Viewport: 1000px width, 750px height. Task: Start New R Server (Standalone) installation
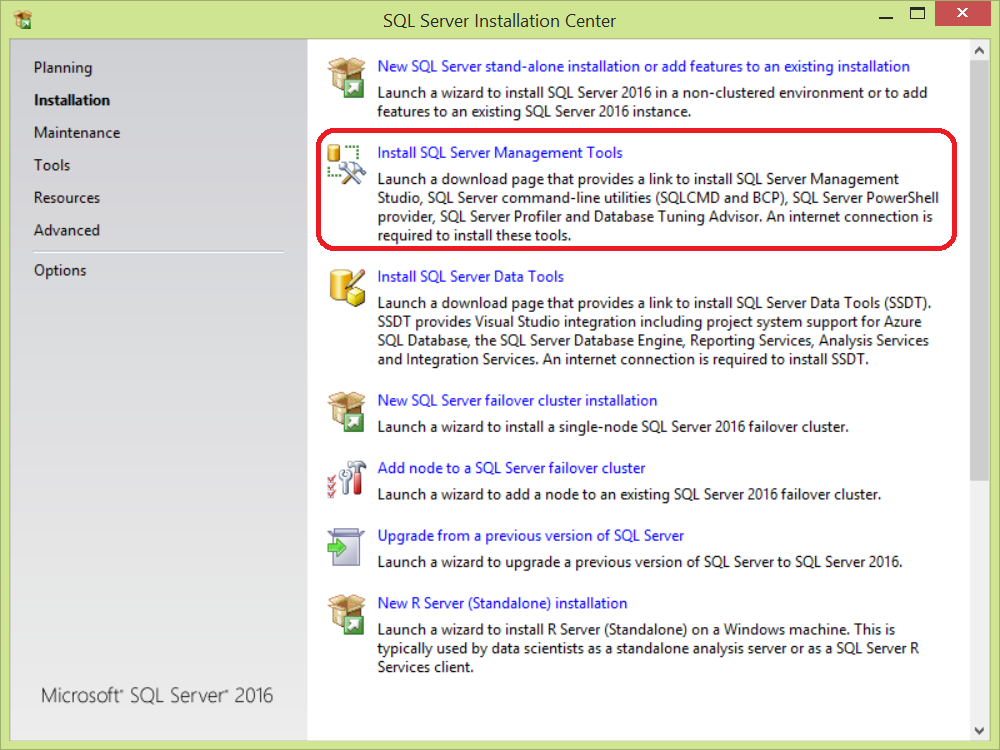point(503,603)
